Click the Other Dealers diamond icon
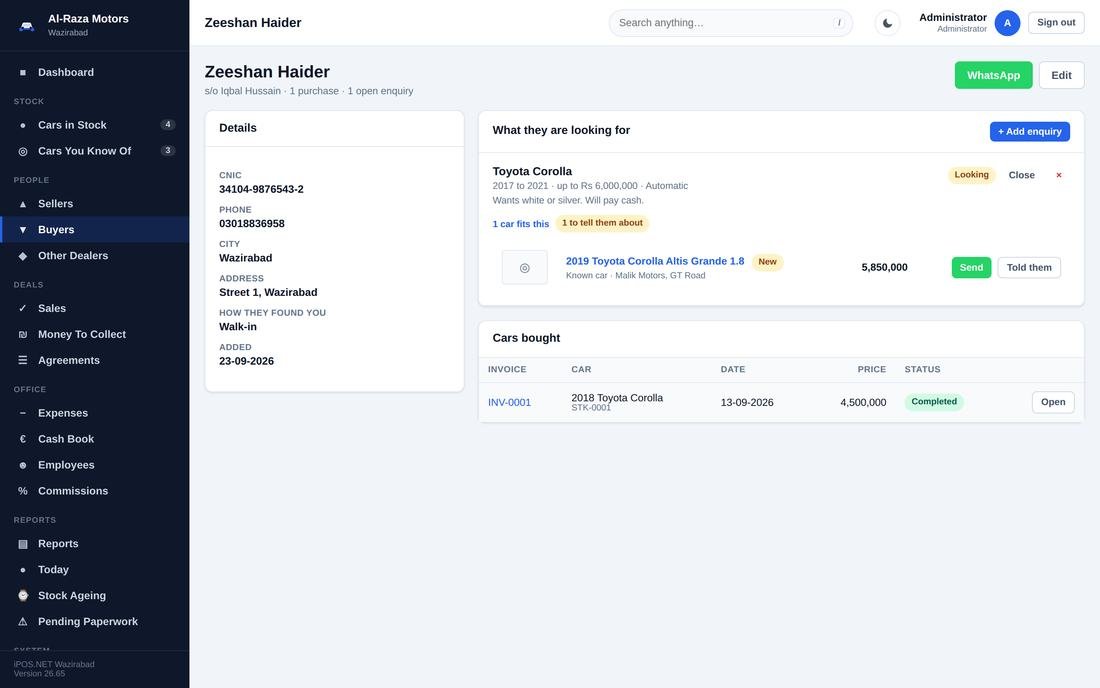This screenshot has height=688, width=1100. coord(22,255)
